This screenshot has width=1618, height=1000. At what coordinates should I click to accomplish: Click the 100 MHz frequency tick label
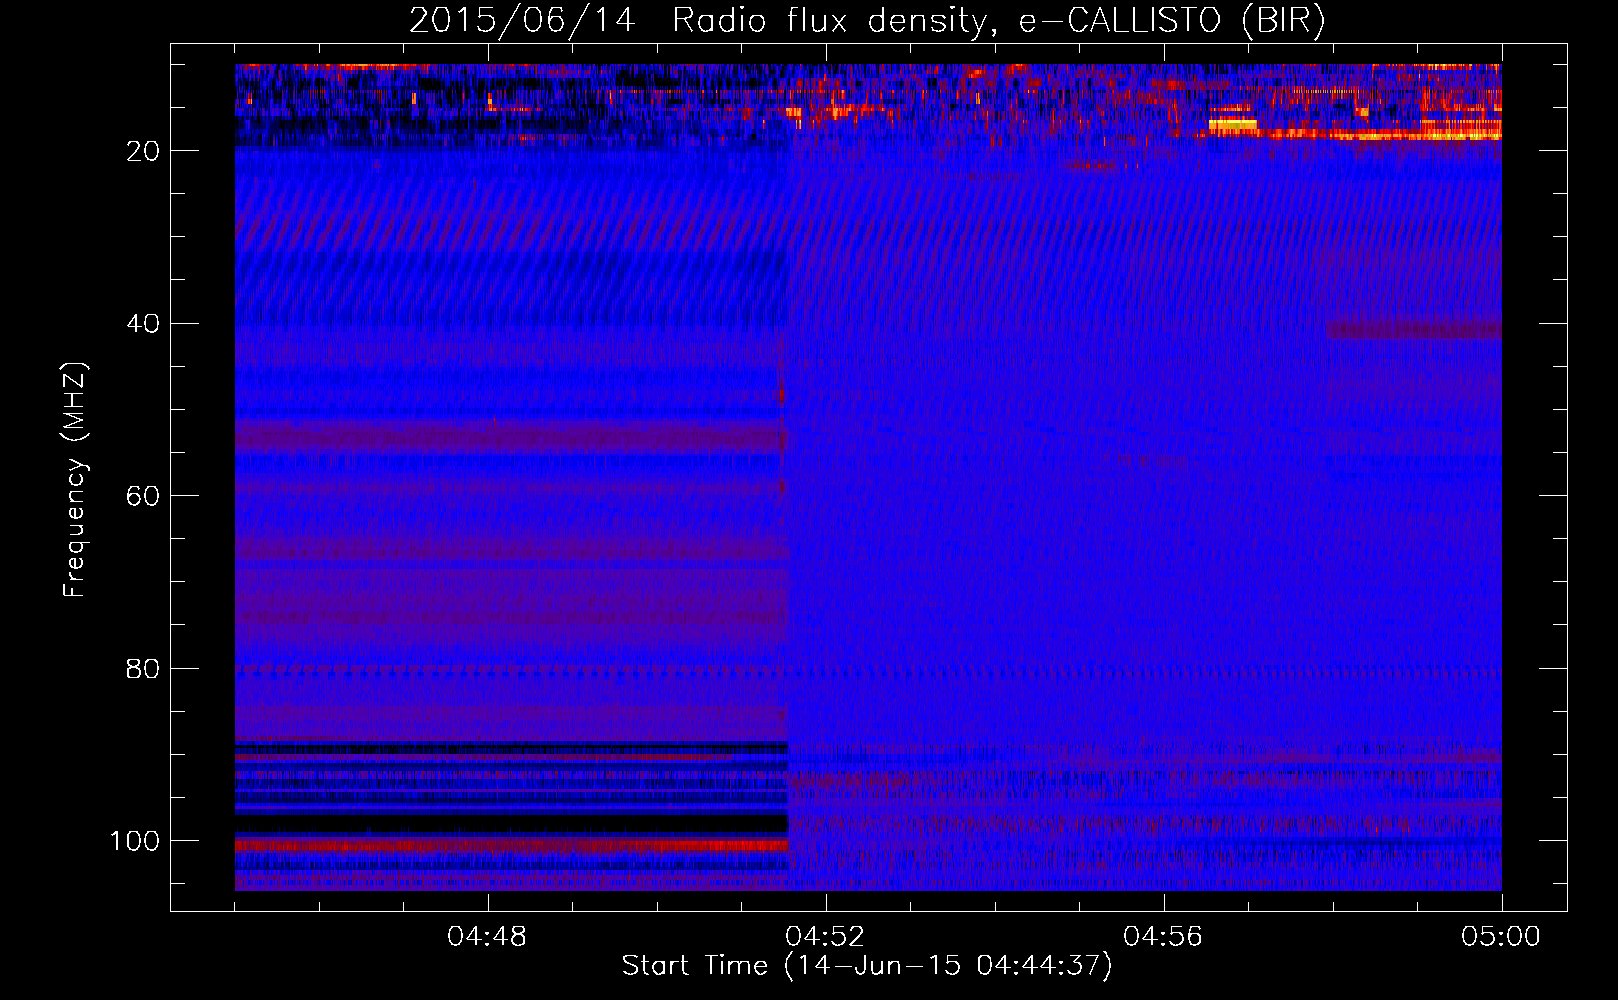[x=135, y=841]
